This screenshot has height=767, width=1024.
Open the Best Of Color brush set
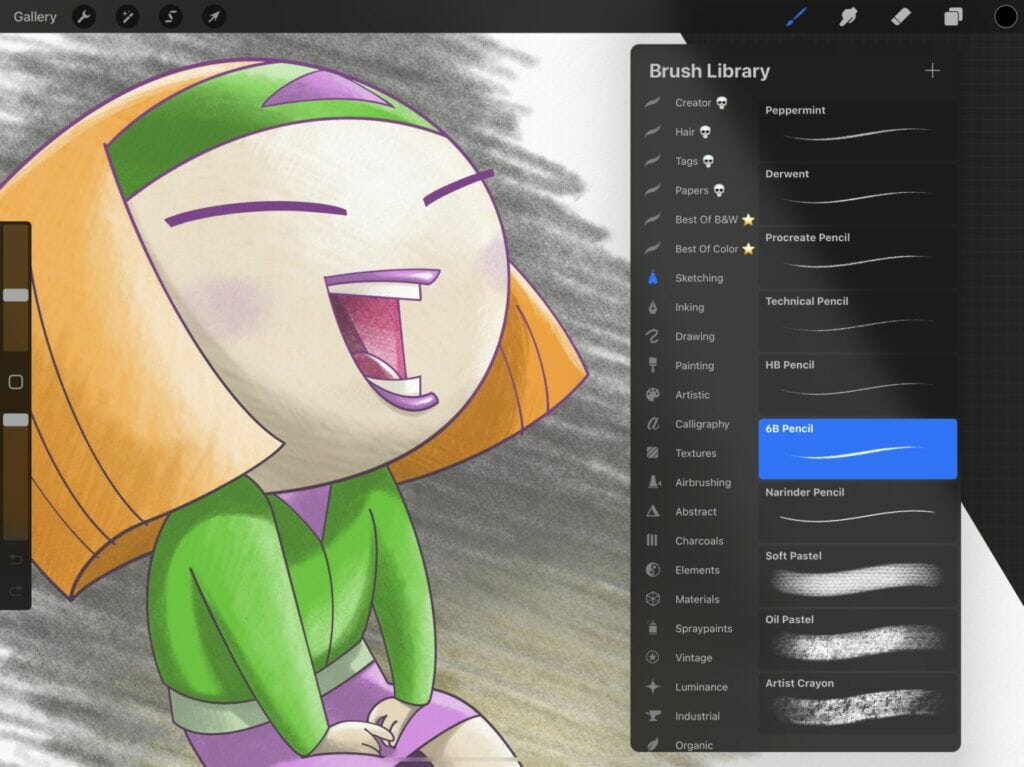697,249
